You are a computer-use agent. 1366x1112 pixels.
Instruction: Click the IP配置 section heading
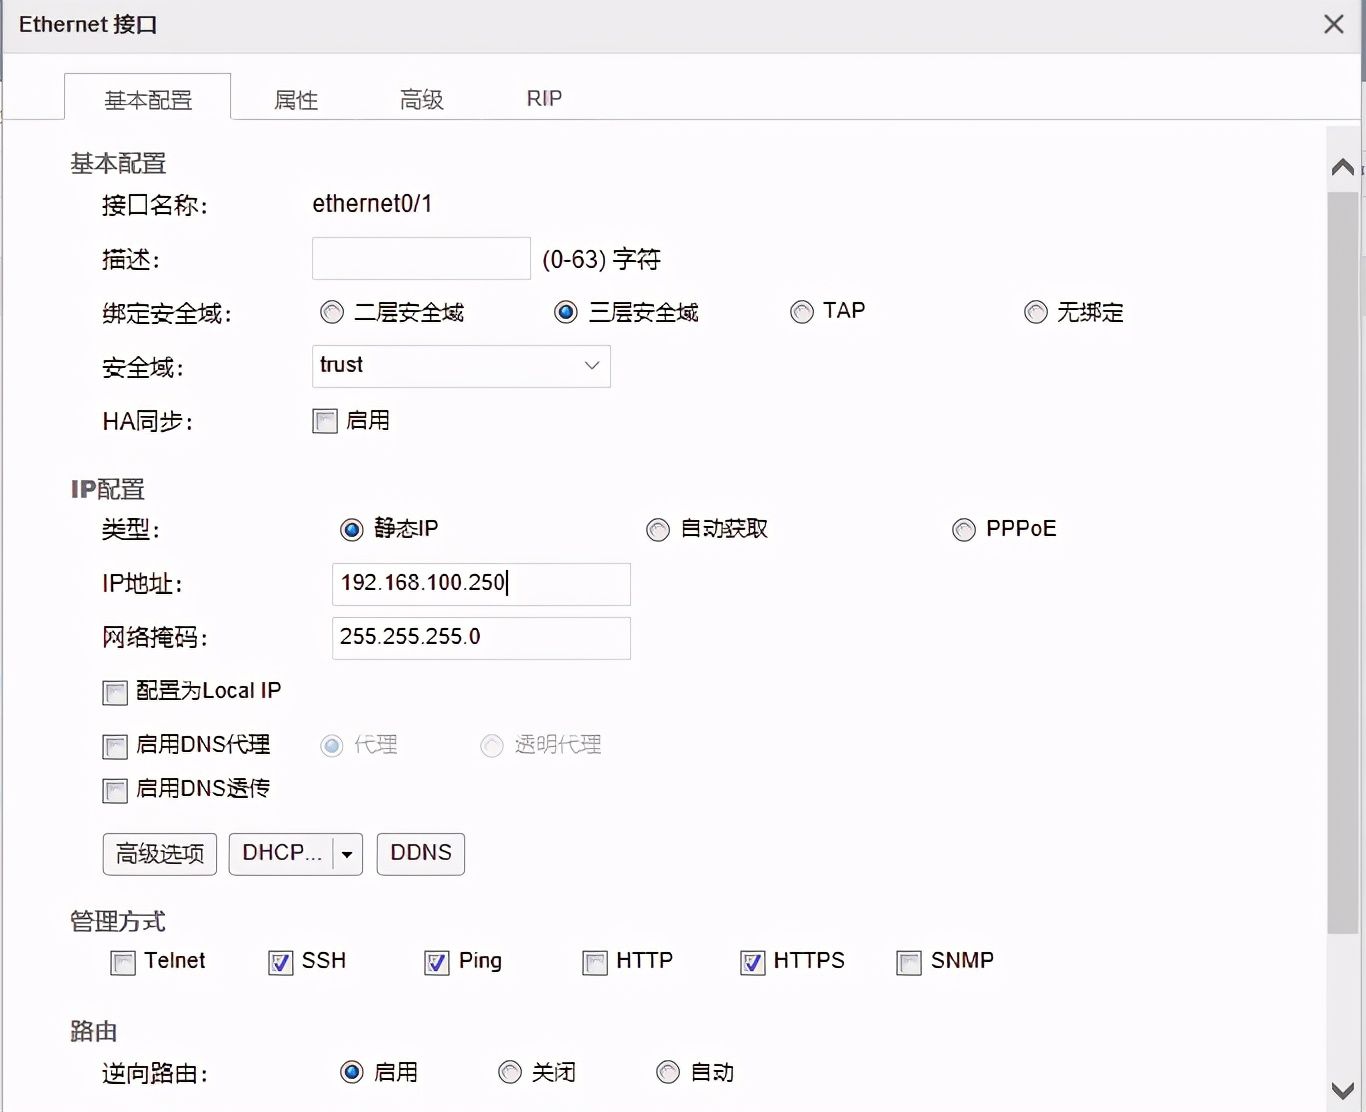click(x=108, y=489)
